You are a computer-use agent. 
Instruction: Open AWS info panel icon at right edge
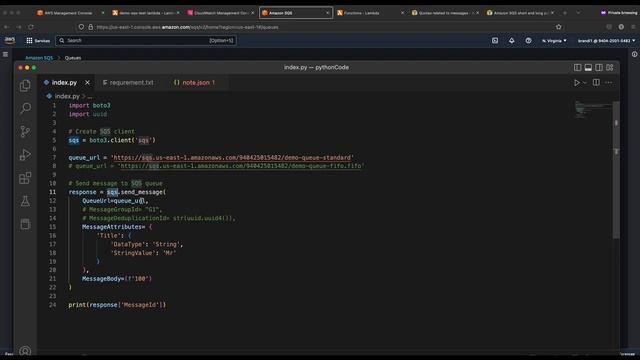(634, 54)
